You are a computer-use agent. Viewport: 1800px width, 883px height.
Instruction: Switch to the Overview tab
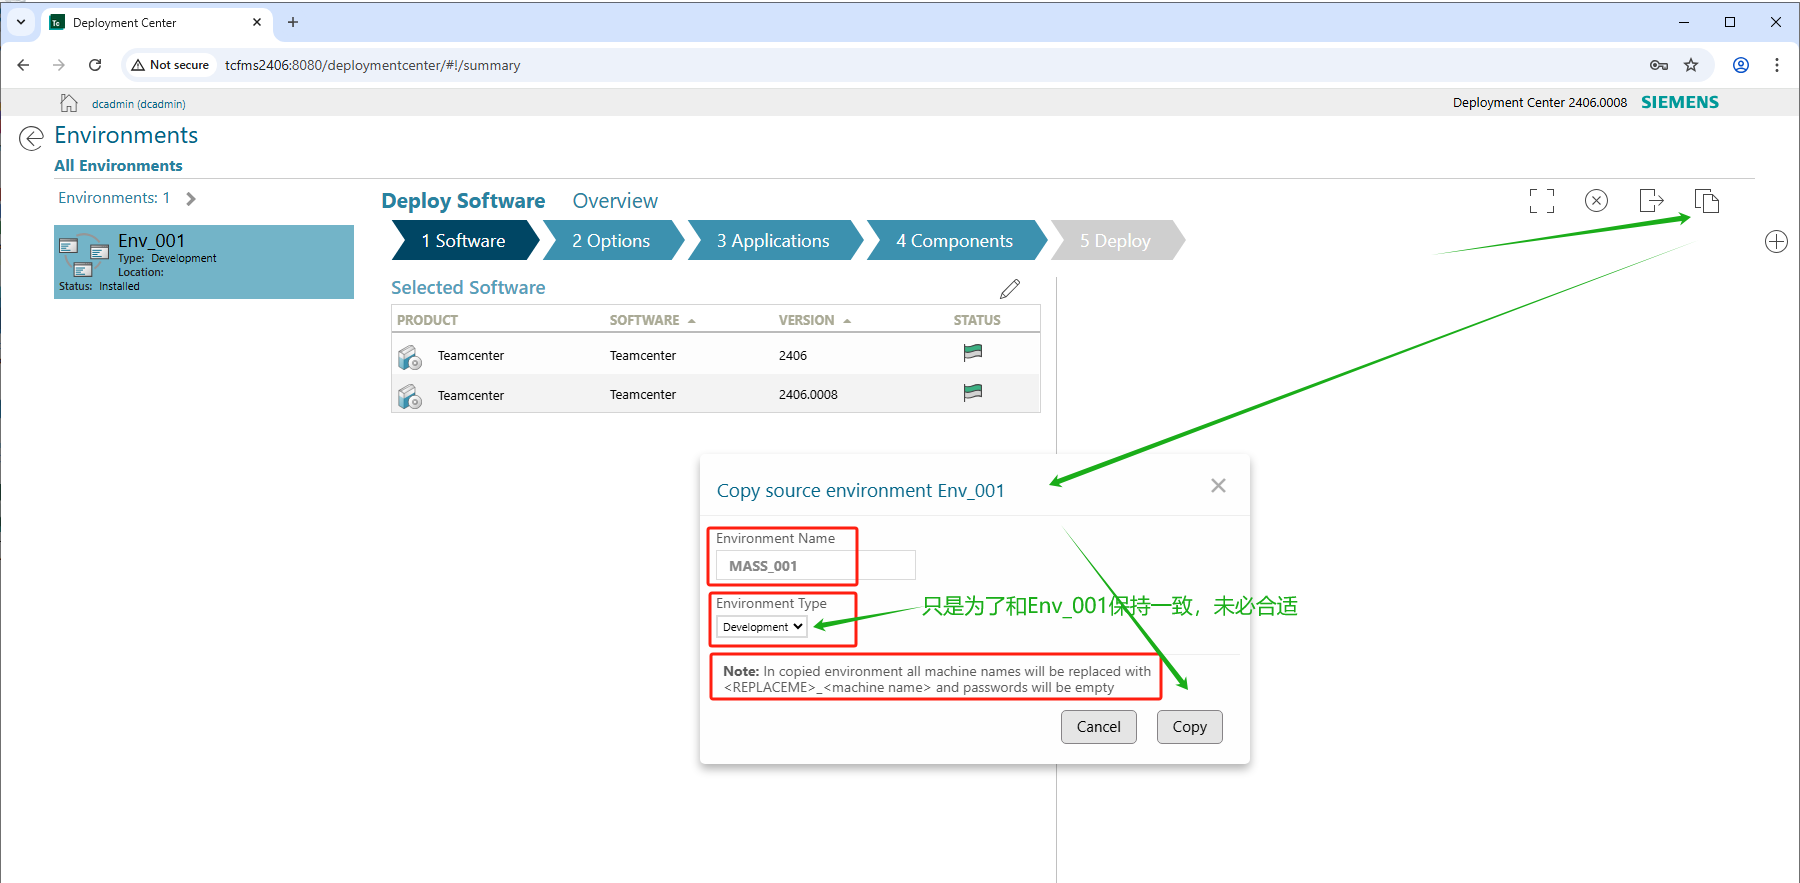point(615,201)
